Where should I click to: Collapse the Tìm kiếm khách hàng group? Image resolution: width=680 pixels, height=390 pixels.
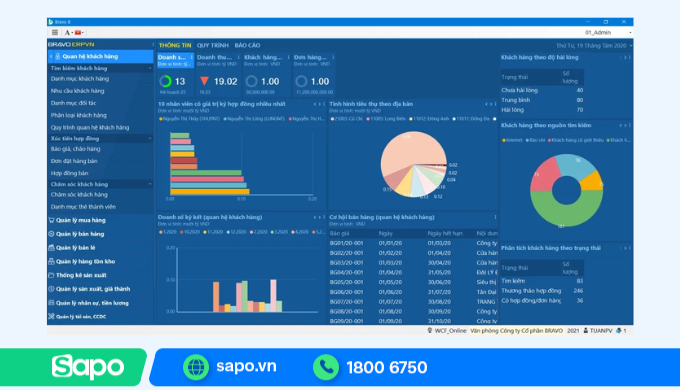[x=150, y=68]
